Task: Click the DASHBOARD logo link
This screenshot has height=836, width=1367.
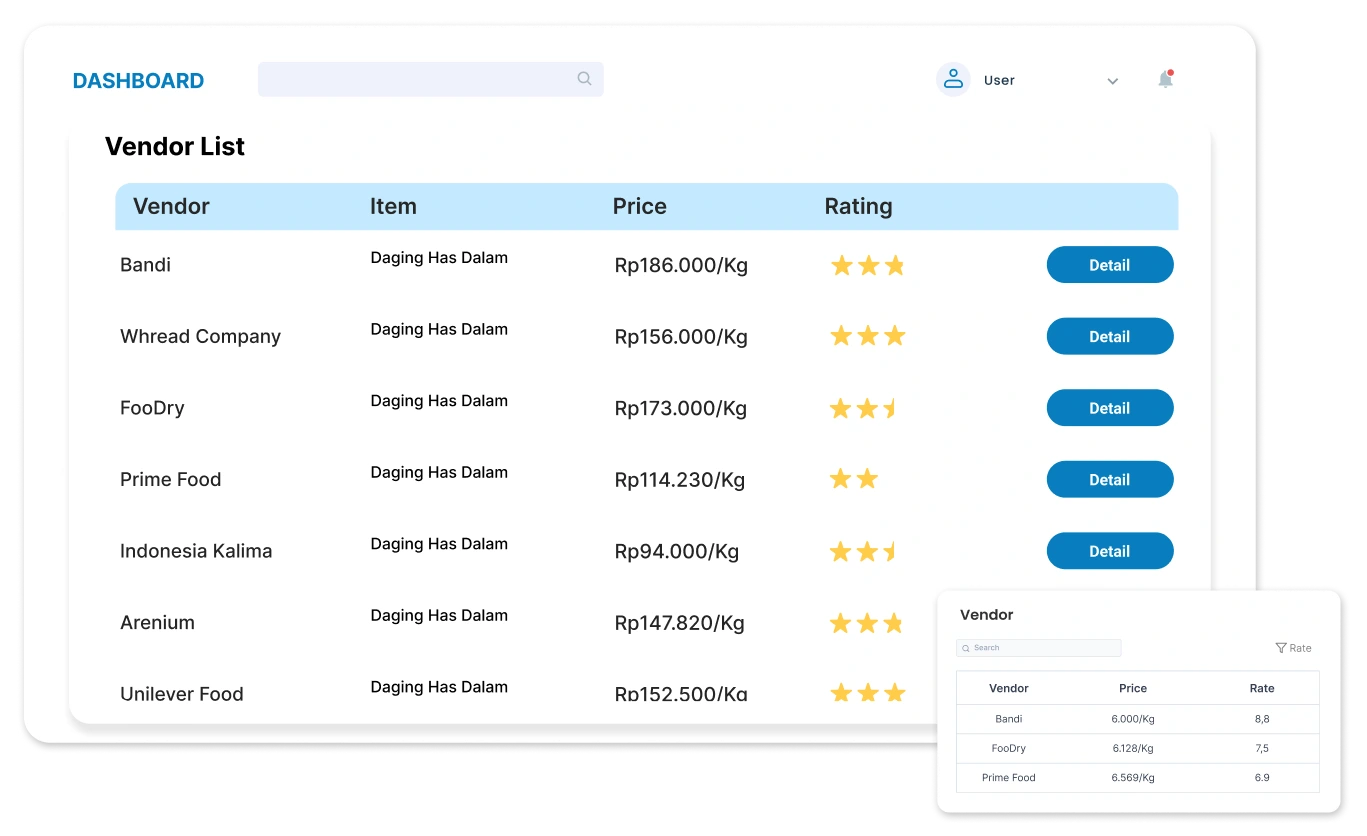Action: point(138,81)
